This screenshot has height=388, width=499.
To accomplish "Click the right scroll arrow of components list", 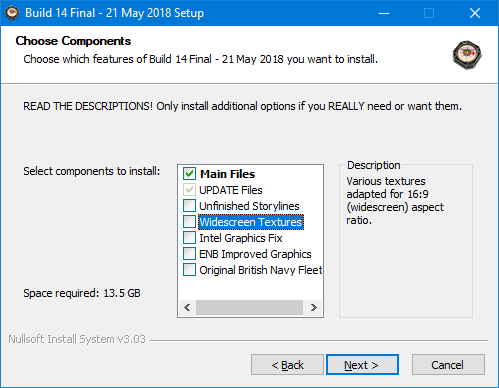I will point(313,307).
